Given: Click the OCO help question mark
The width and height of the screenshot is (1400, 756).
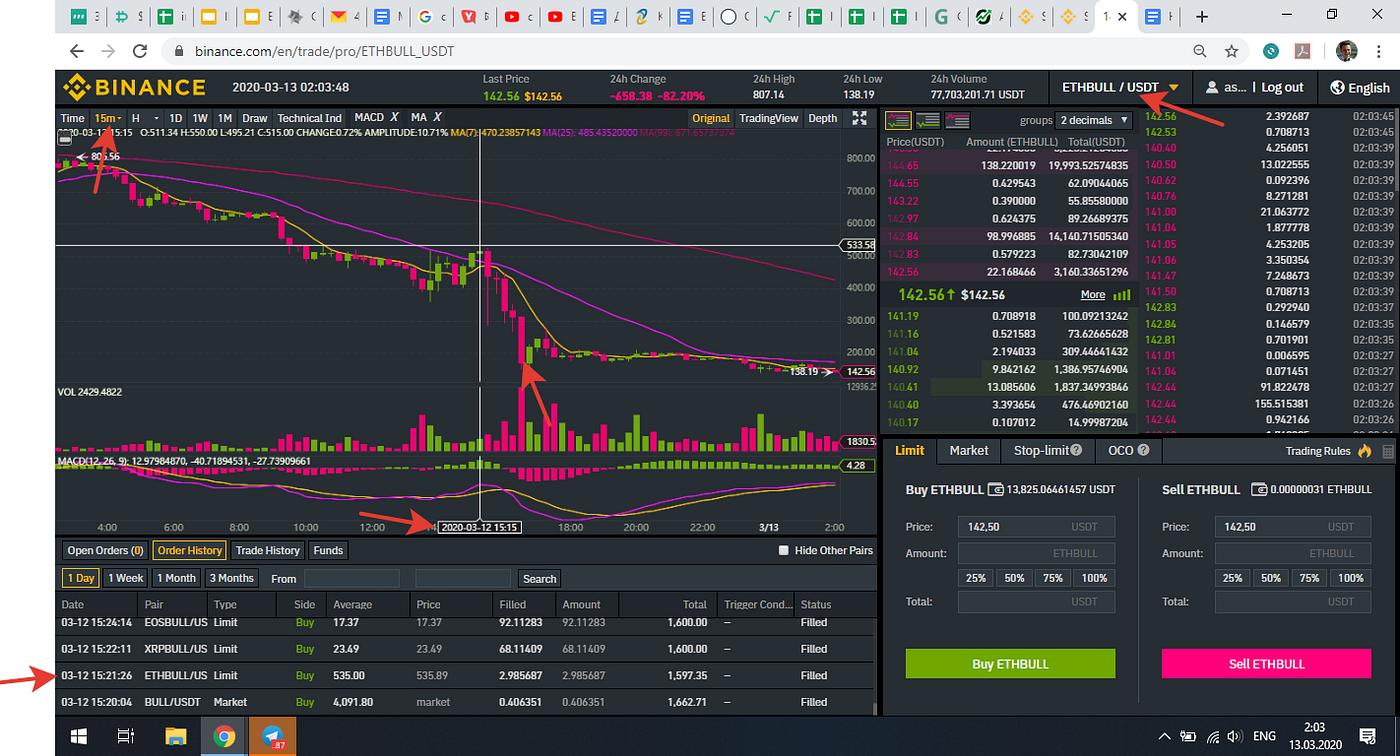Looking at the screenshot, I should (1143, 451).
